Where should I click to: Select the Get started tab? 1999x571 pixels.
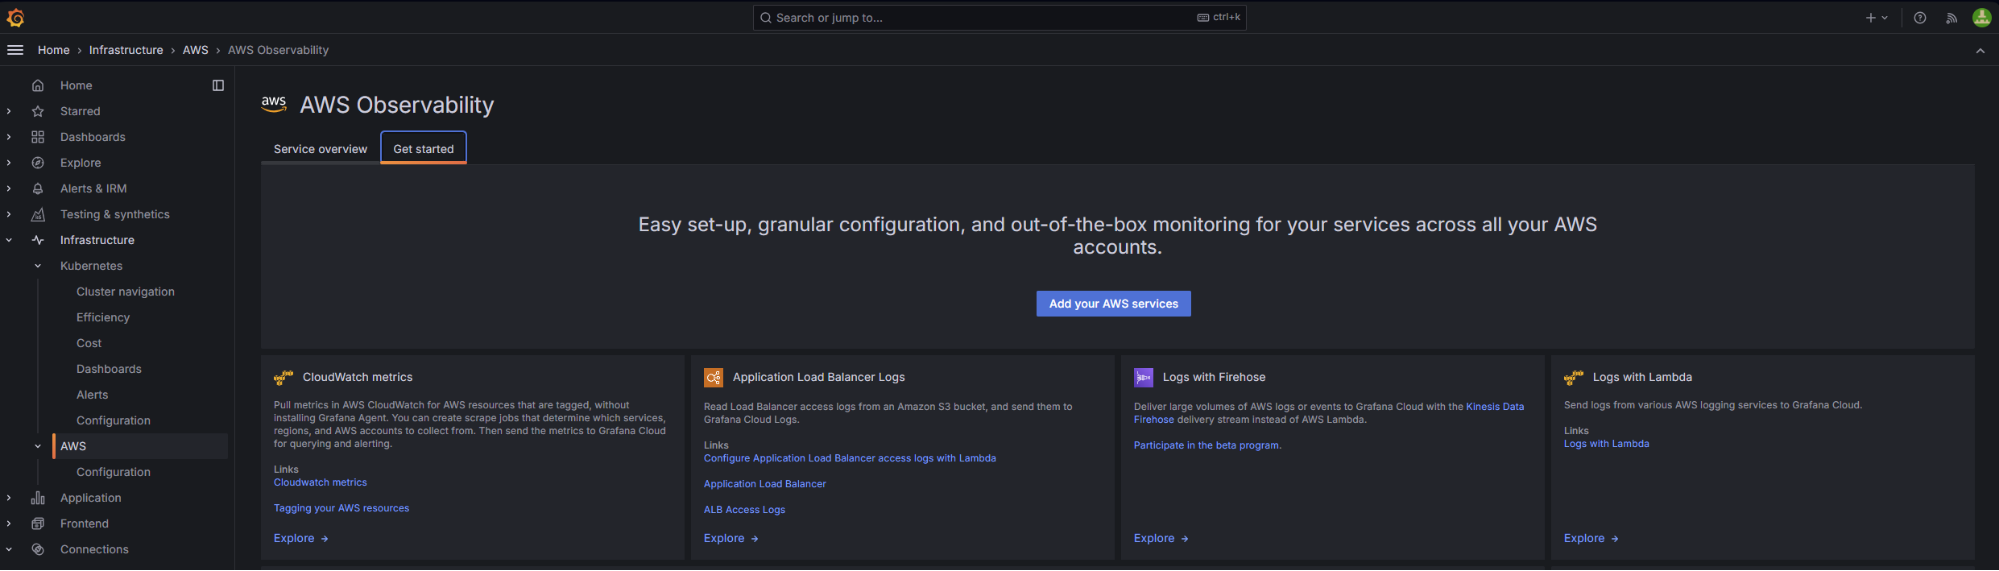pos(423,149)
